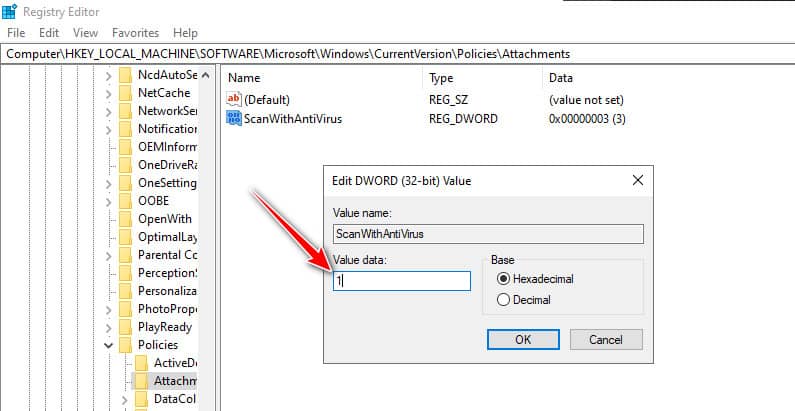This screenshot has width=795, height=411.
Task: Click the OptimalLay folder icon
Action: click(125, 237)
